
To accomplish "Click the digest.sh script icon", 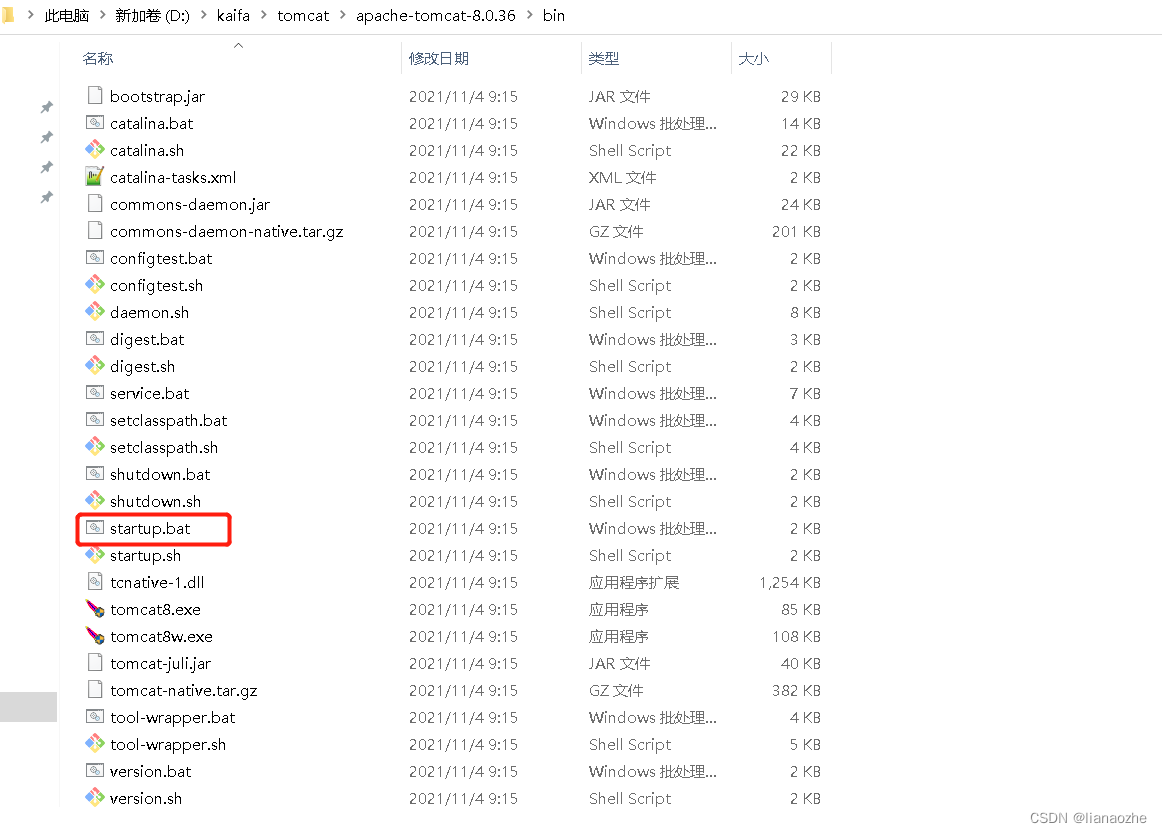I will coord(95,365).
